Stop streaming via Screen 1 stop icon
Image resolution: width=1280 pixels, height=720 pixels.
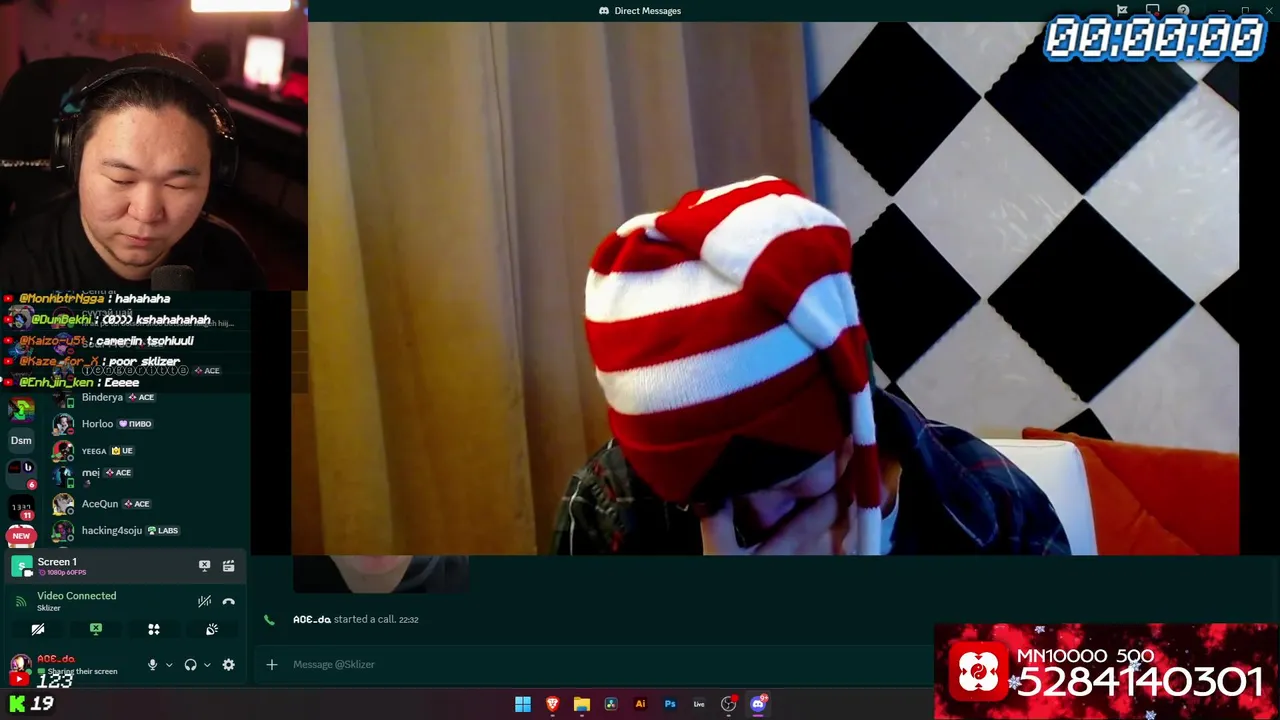[204, 566]
